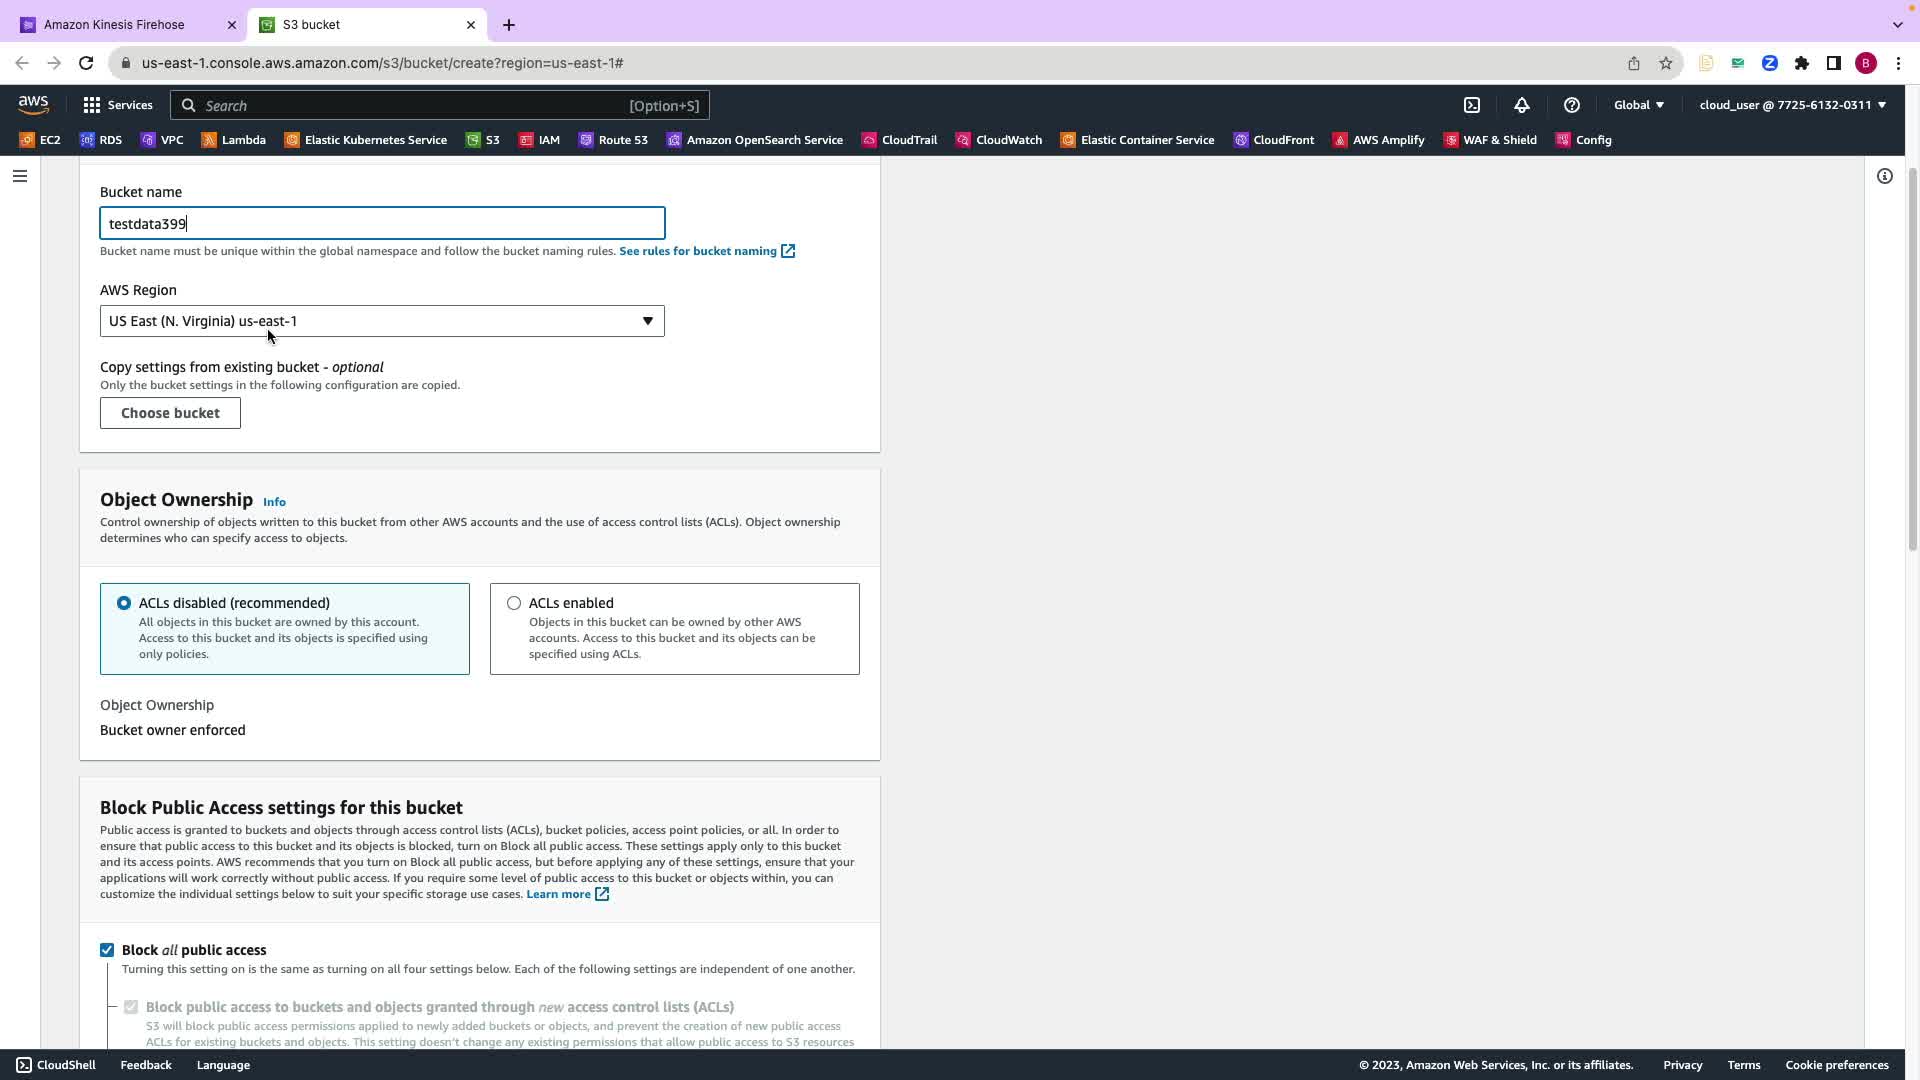
Task: Switch to Amazon Kinesis Firehose tab
Action: (x=114, y=25)
